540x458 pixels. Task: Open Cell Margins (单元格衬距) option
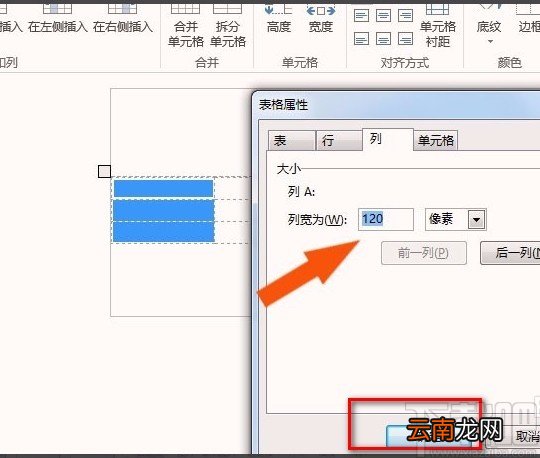(438, 26)
